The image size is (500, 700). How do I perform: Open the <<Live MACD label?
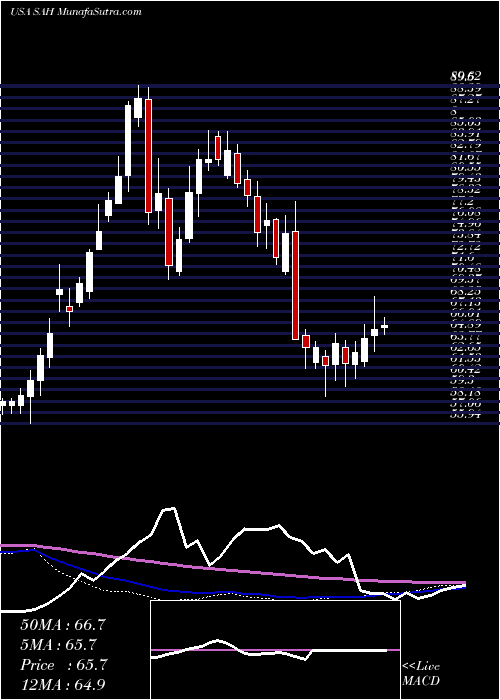tap(421, 674)
